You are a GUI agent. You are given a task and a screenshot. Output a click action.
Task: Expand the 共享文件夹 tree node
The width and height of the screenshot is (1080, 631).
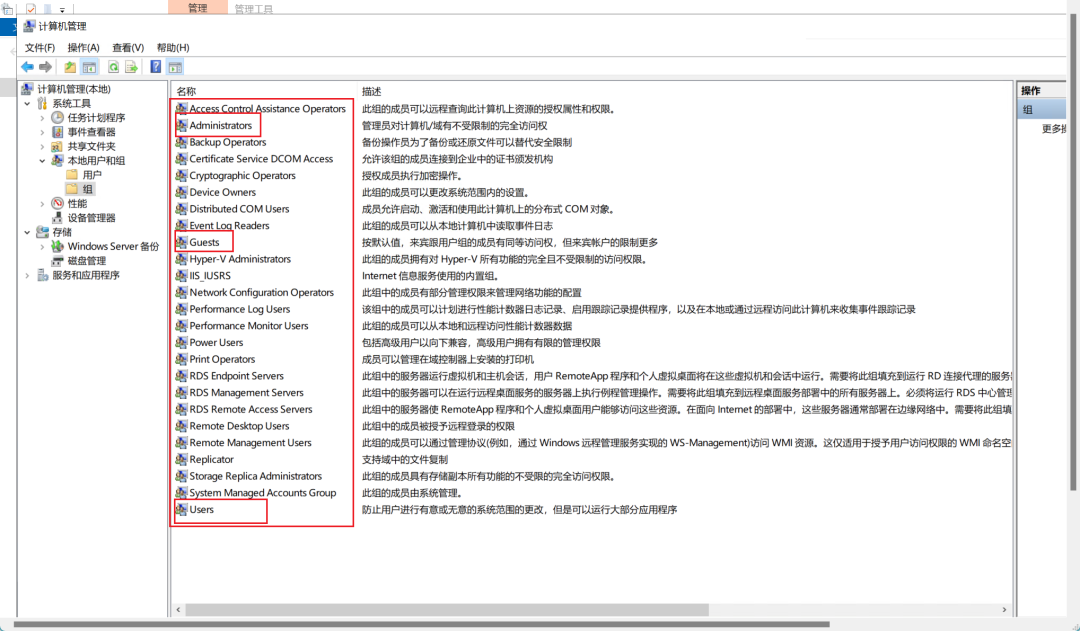tap(42, 147)
